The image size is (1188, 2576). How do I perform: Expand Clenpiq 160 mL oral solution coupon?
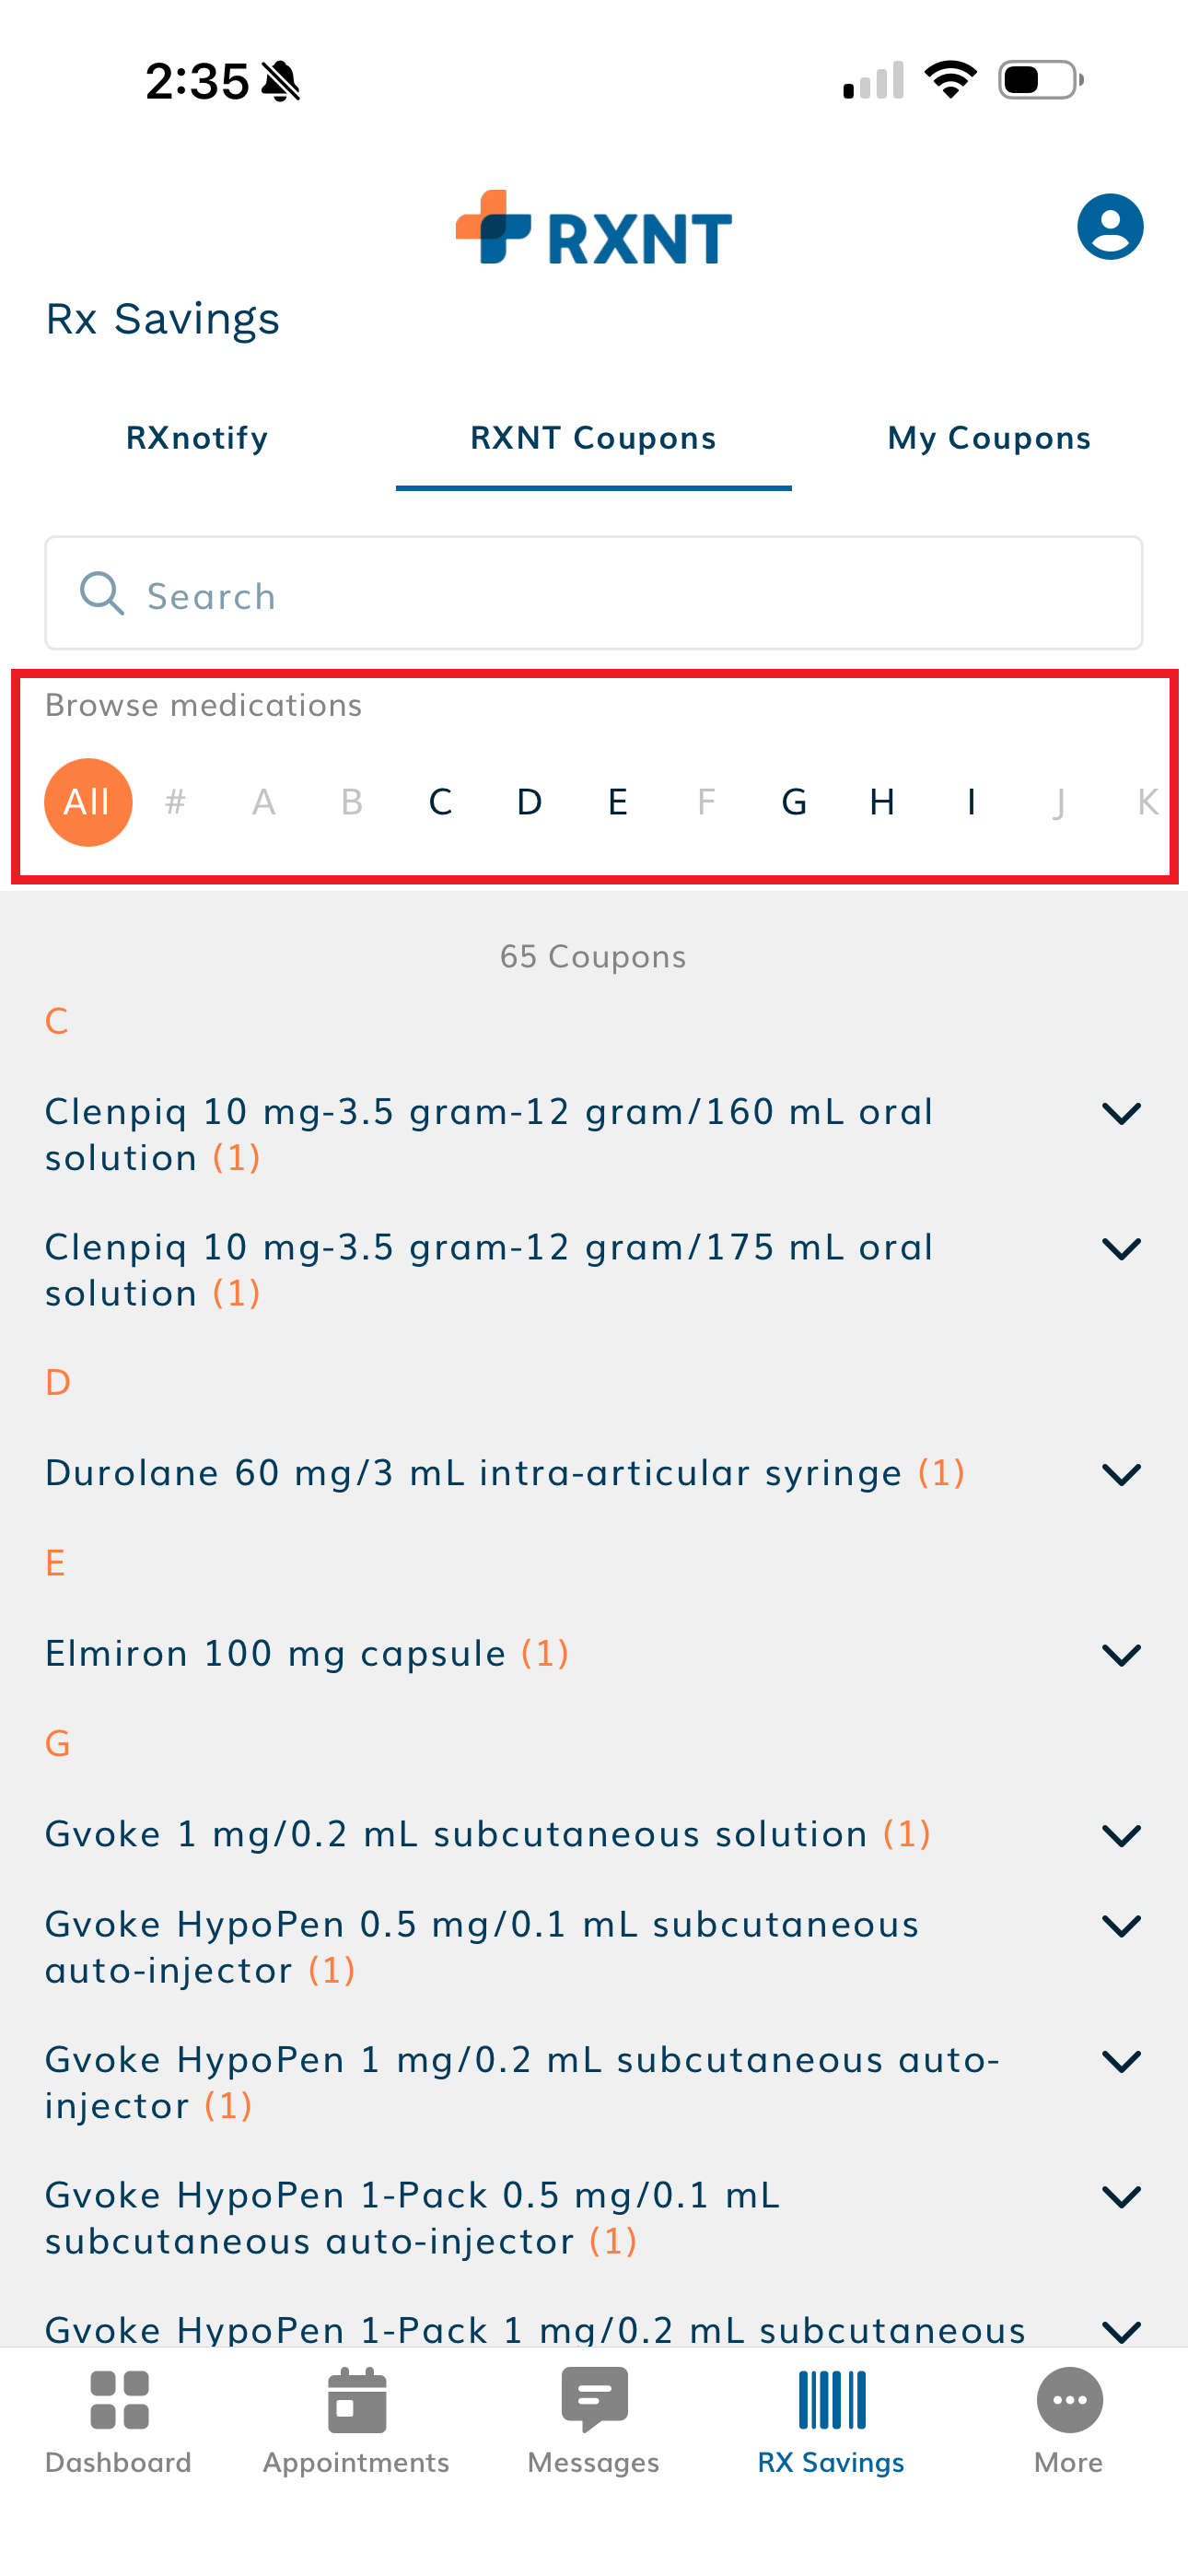pos(1121,1113)
